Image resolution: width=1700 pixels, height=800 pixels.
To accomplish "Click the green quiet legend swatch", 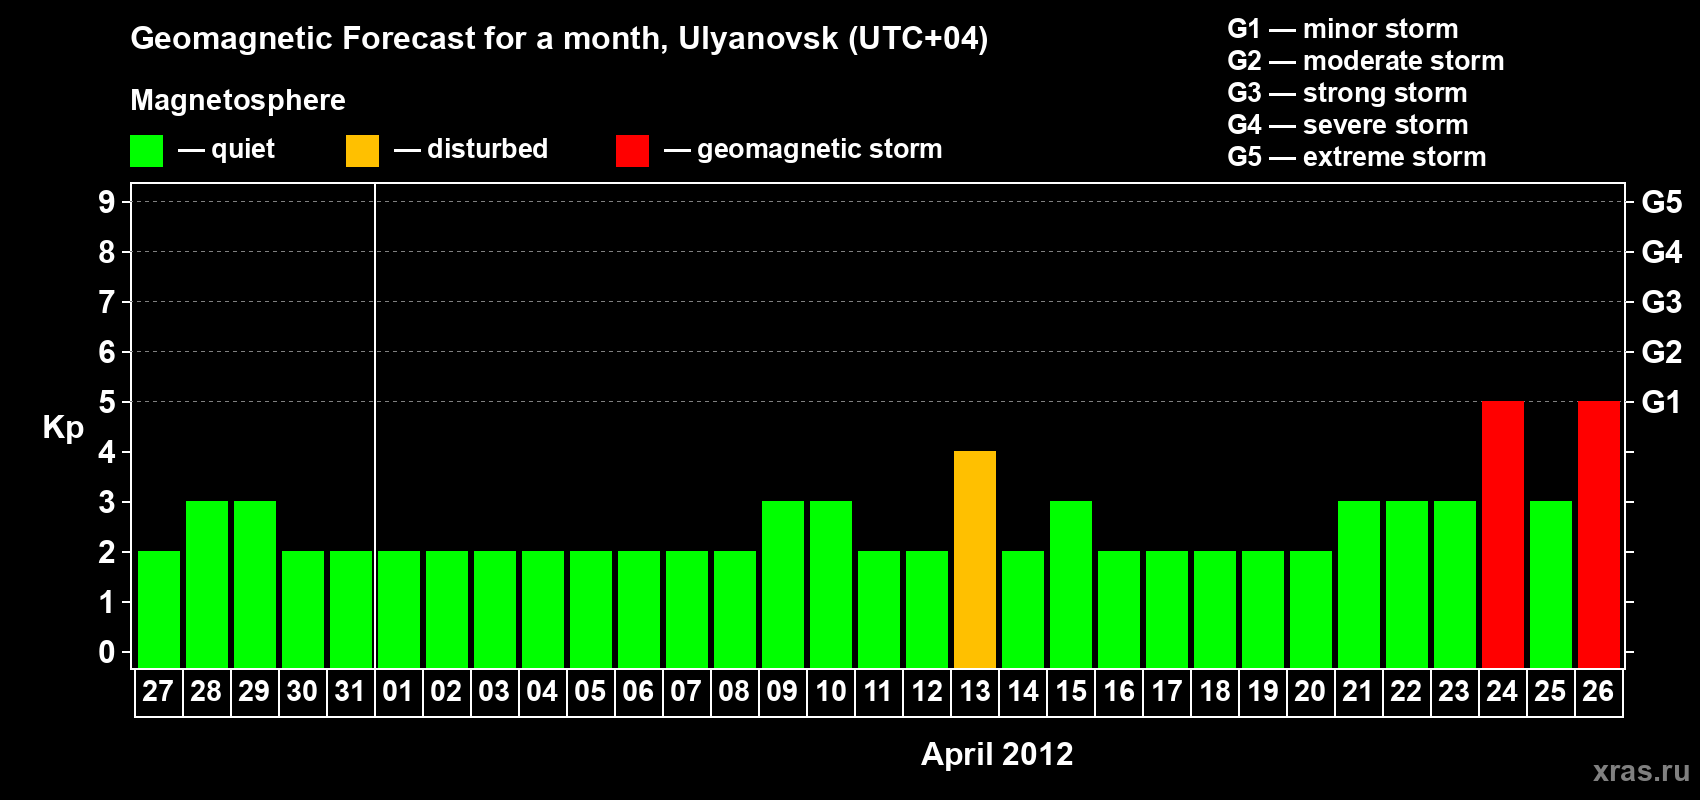I will coord(147,151).
